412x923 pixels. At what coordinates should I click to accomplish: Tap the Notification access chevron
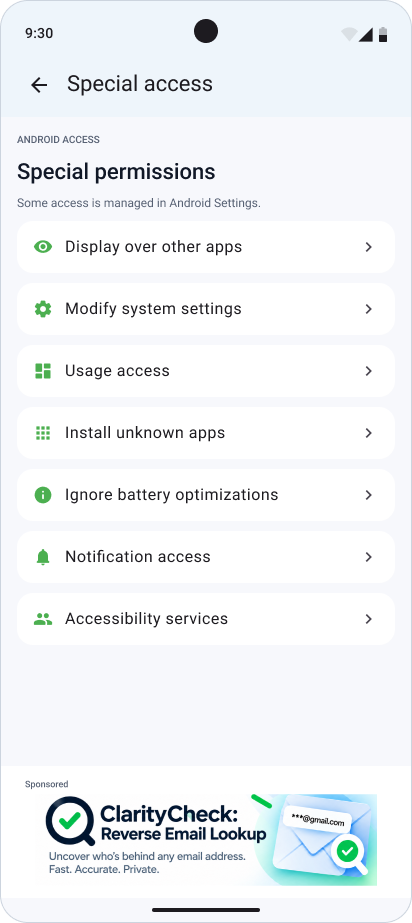pos(369,557)
